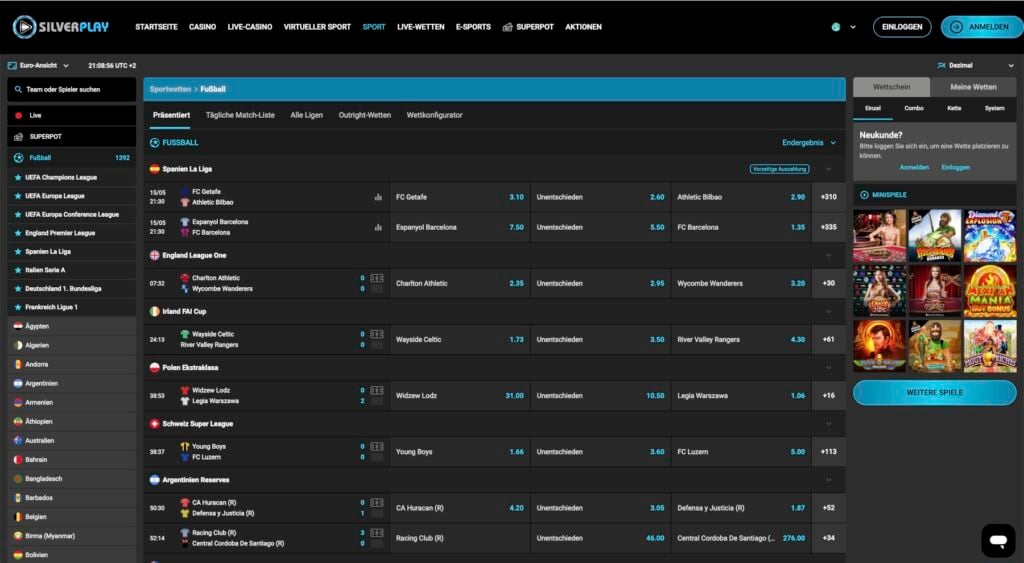Collapse the Argentinien Reserves section chevron

tap(828, 480)
